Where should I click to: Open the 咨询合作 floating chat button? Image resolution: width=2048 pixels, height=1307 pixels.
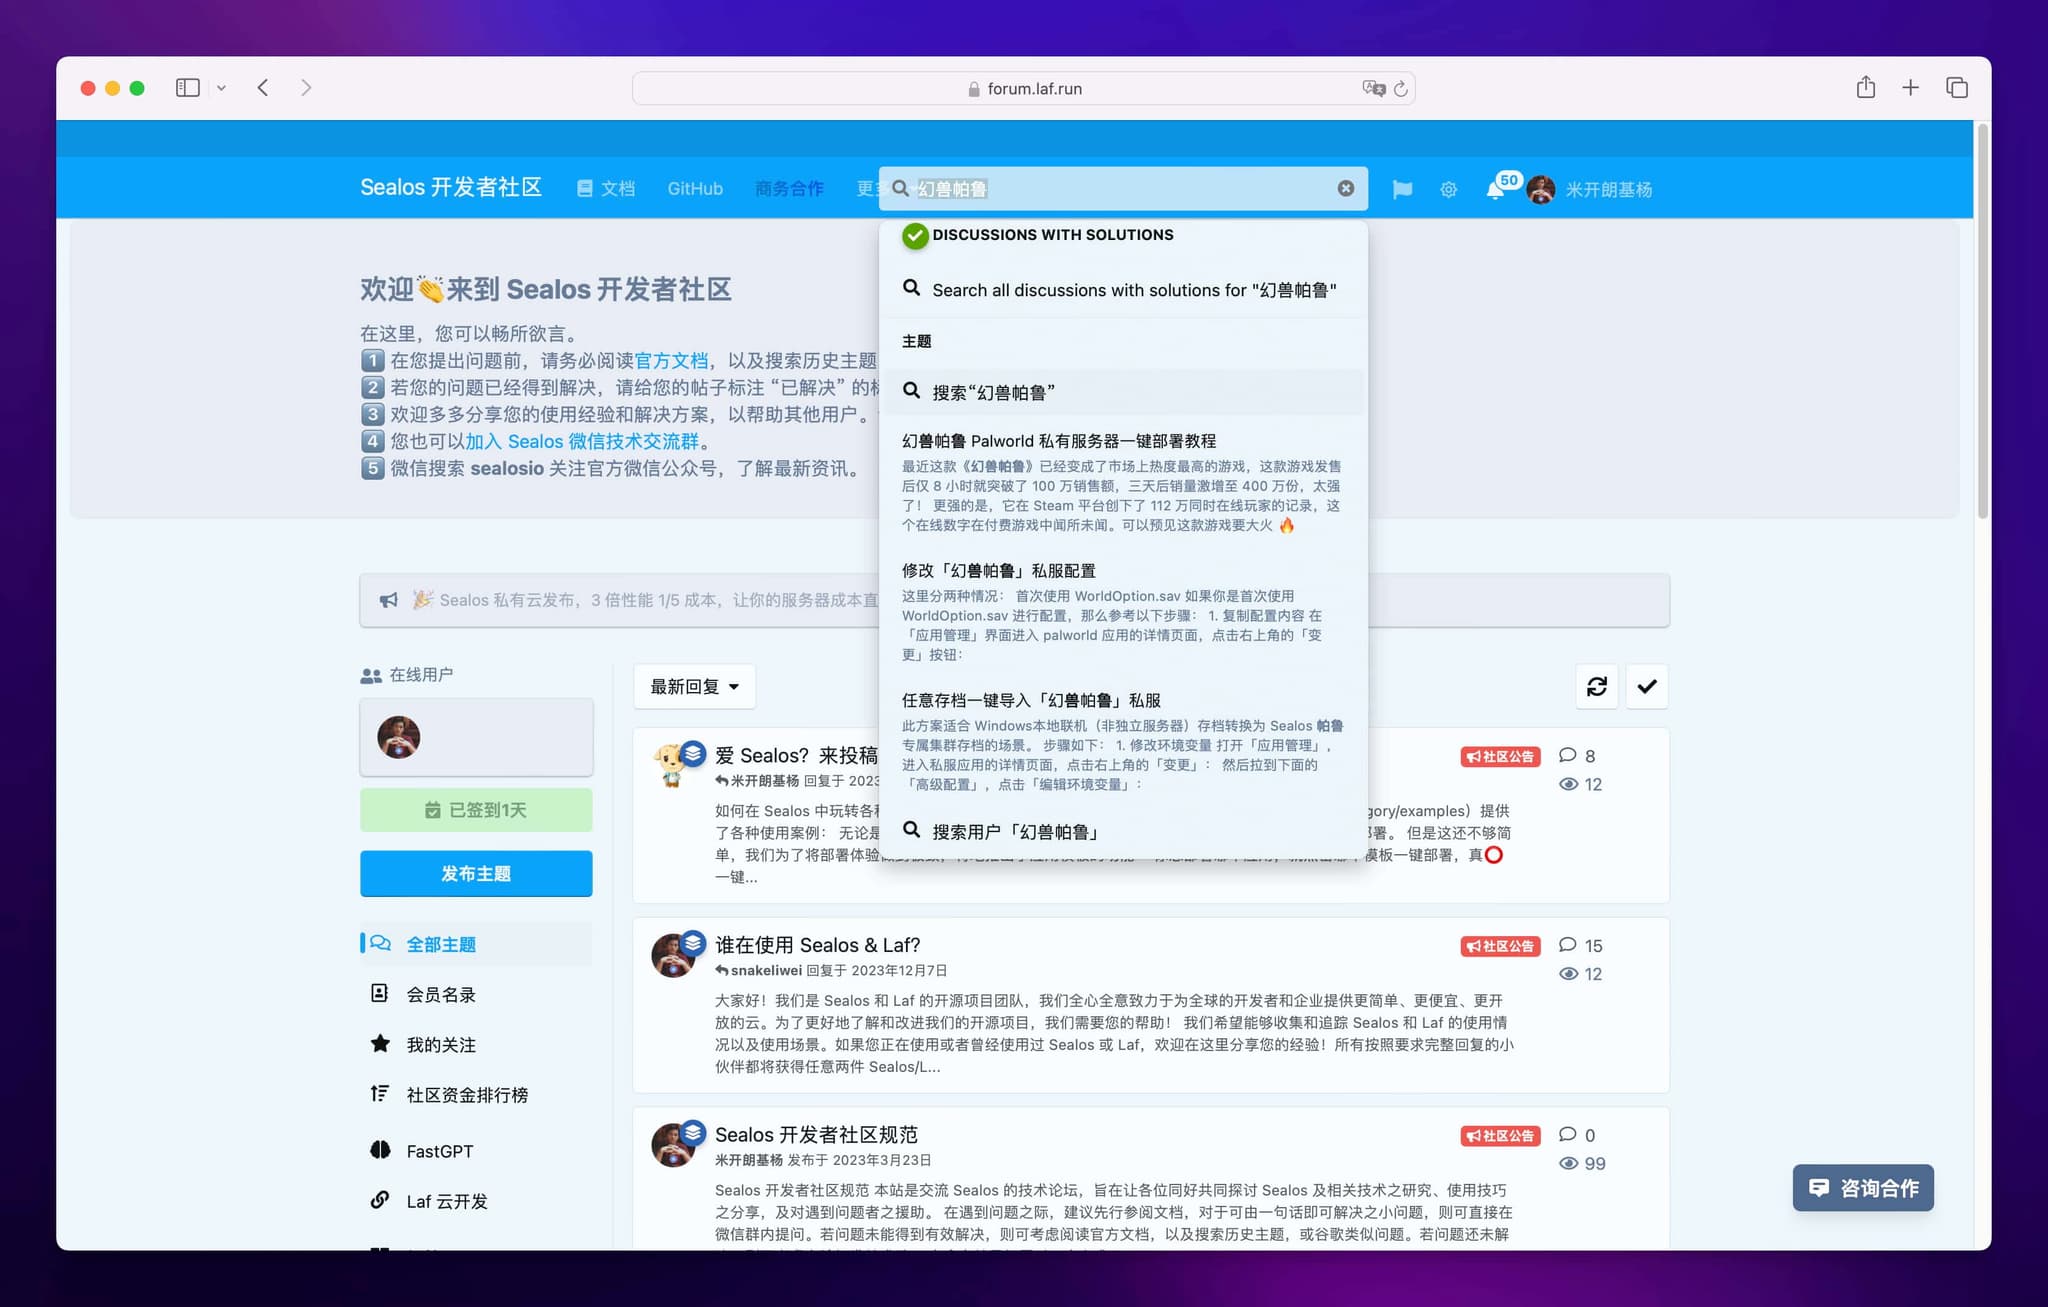coord(1862,1188)
